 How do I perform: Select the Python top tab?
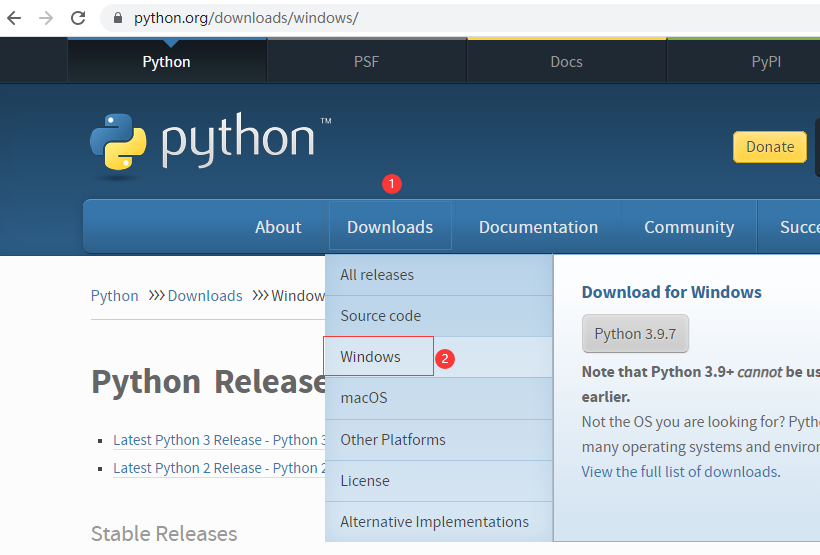click(x=167, y=62)
